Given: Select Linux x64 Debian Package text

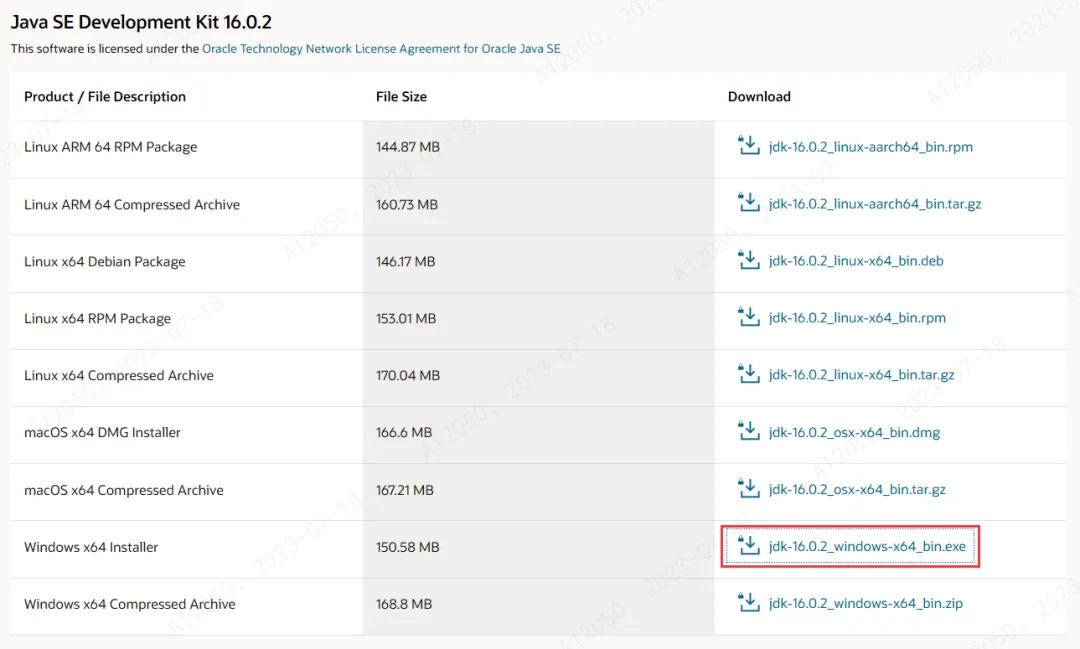Looking at the screenshot, I should [x=105, y=262].
